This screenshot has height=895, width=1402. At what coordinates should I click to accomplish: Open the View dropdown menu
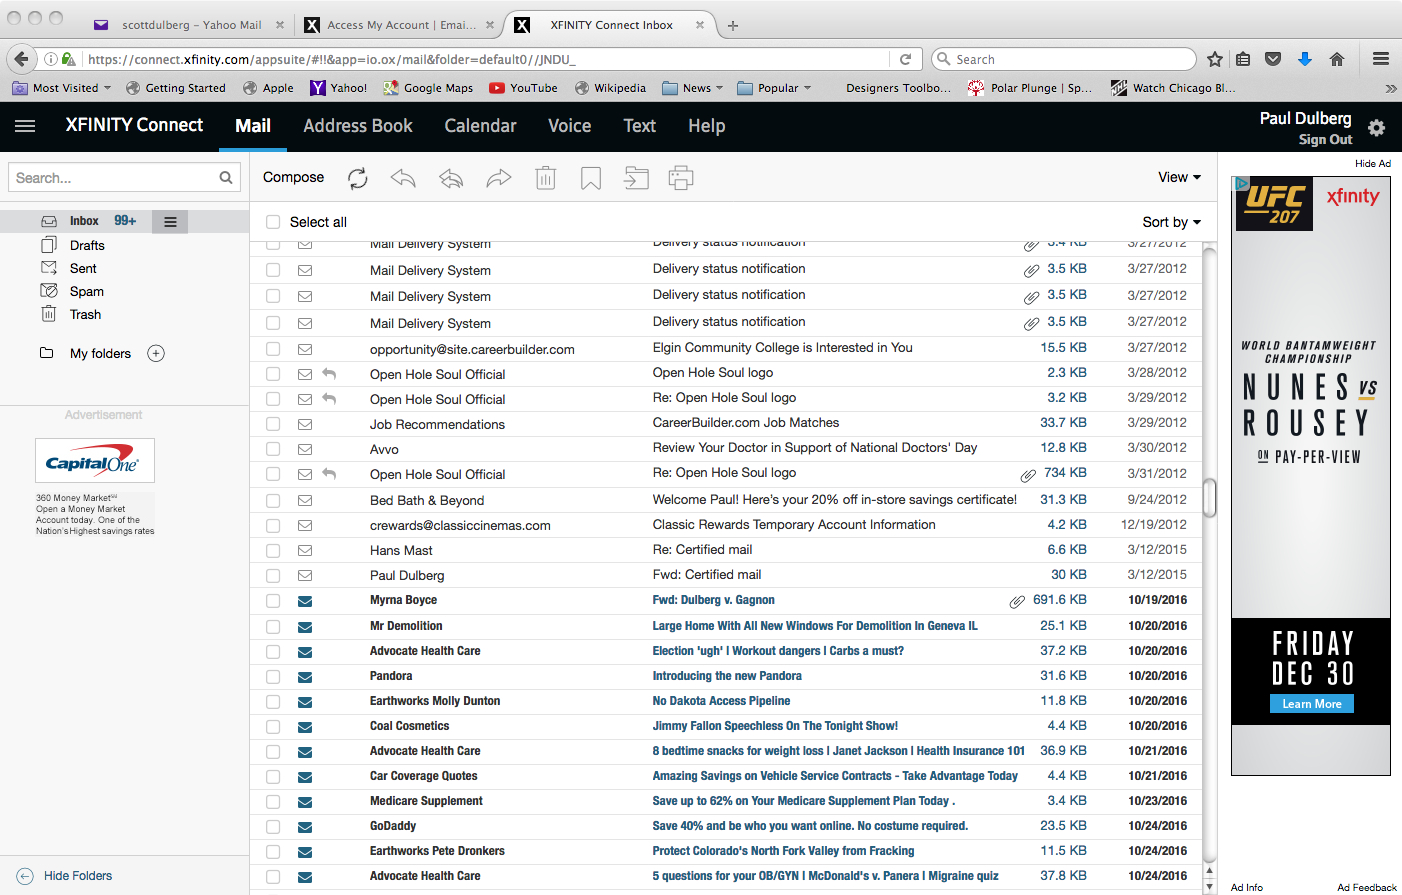pos(1179,177)
